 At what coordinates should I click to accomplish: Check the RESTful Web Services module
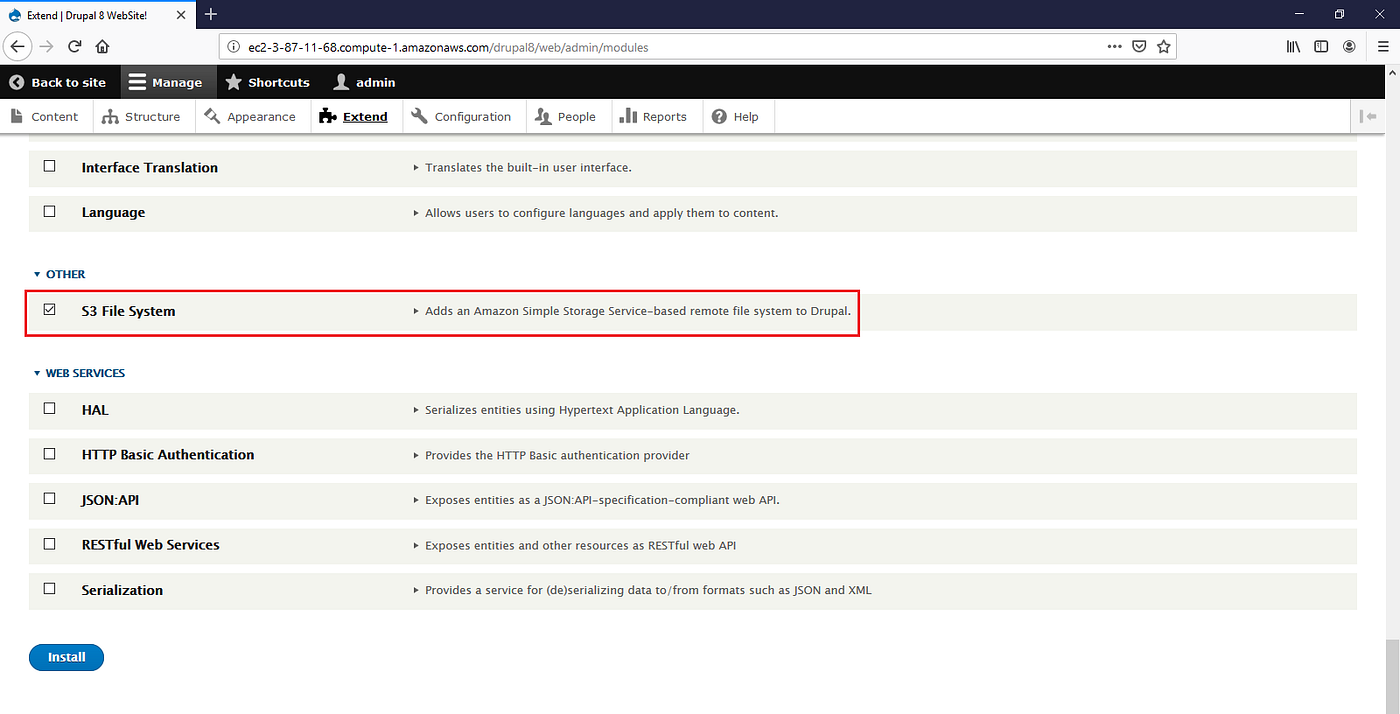[x=49, y=543]
